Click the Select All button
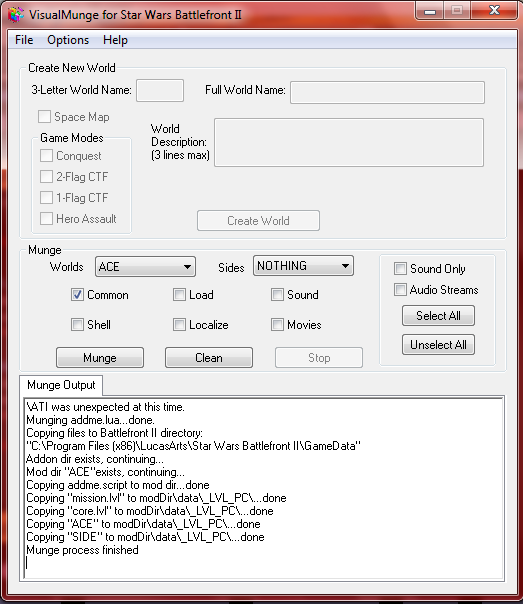Image resolution: width=523 pixels, height=604 pixels. [x=438, y=316]
